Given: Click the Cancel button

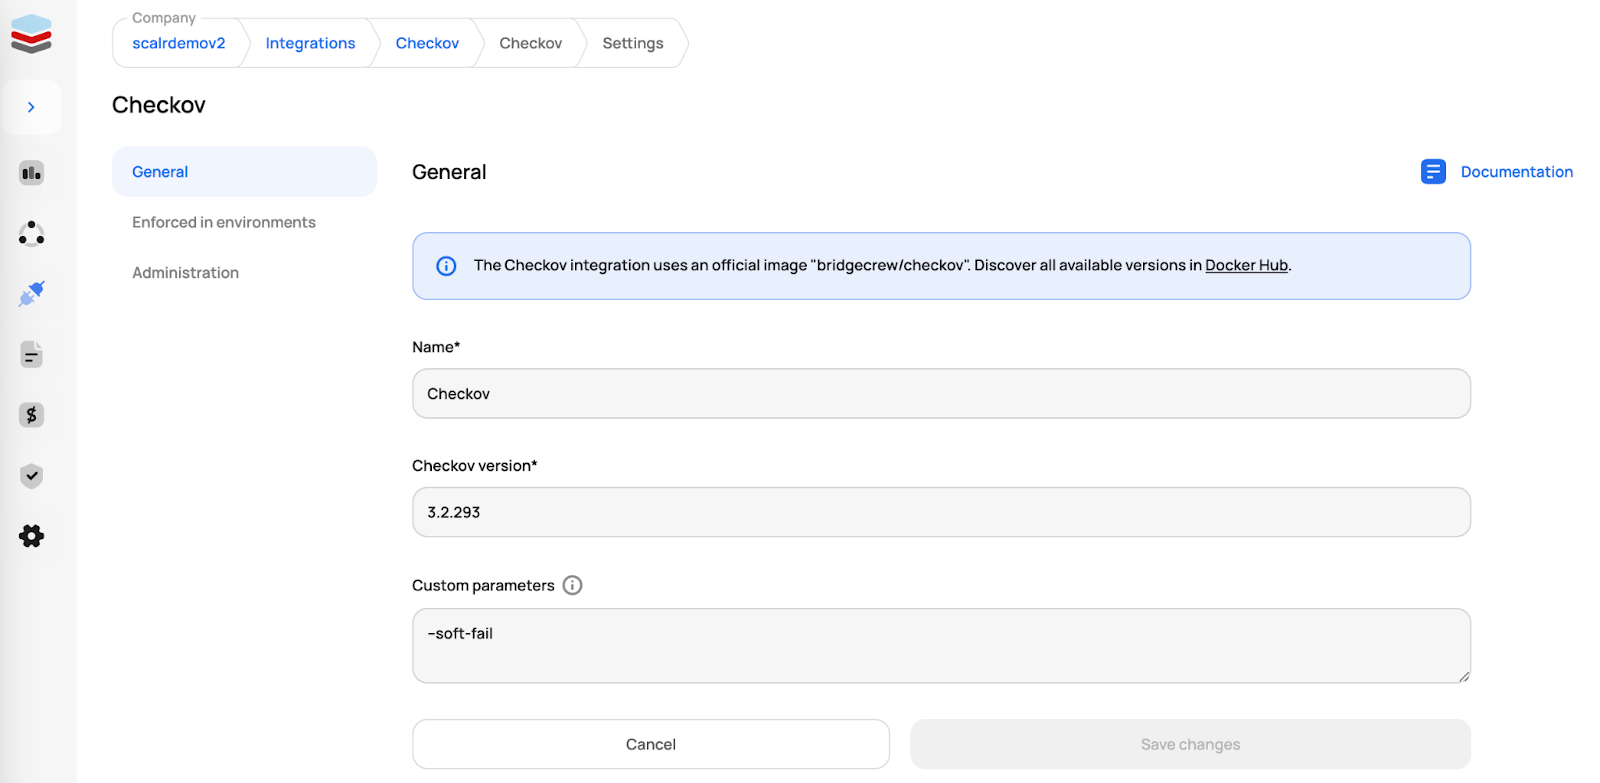Looking at the screenshot, I should pos(651,744).
